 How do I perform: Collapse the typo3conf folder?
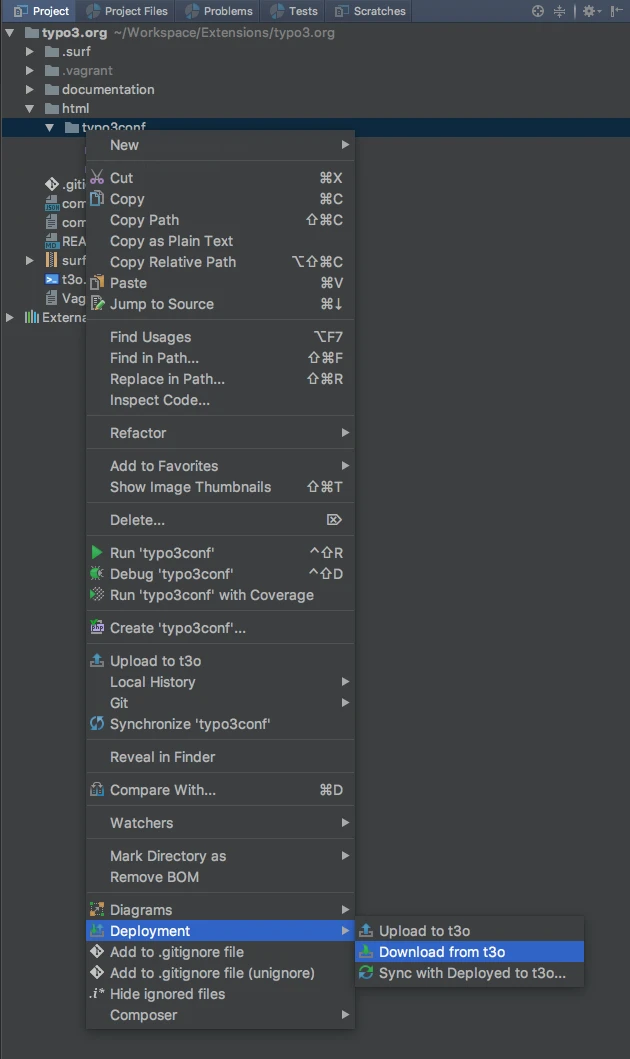[x=49, y=127]
